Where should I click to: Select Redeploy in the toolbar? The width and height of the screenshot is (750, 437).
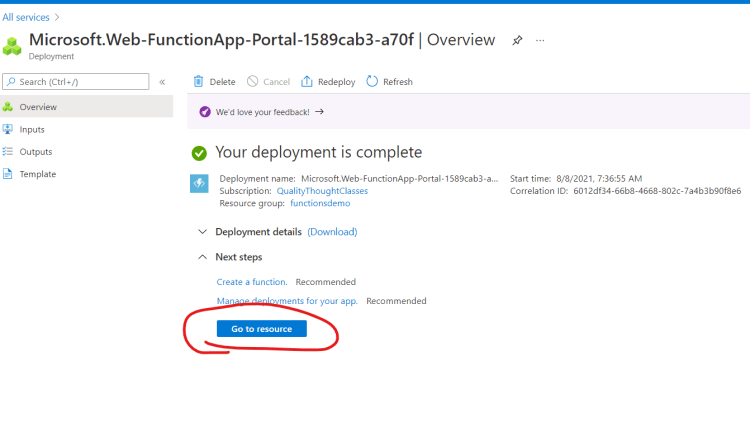pos(337,82)
